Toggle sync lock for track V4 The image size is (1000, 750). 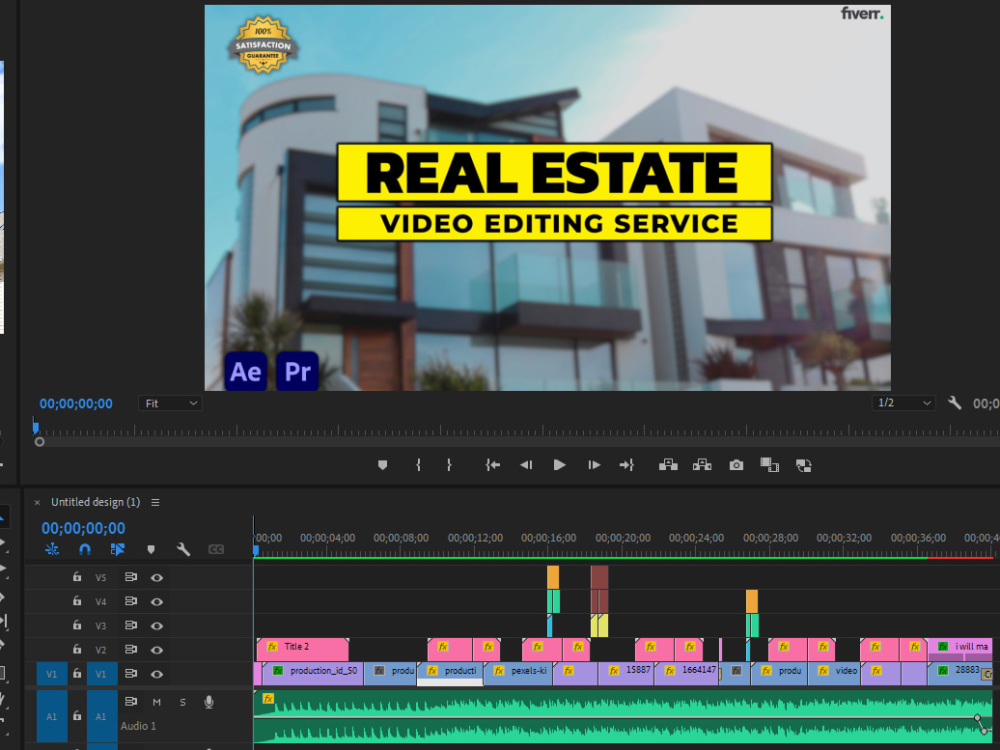(131, 601)
